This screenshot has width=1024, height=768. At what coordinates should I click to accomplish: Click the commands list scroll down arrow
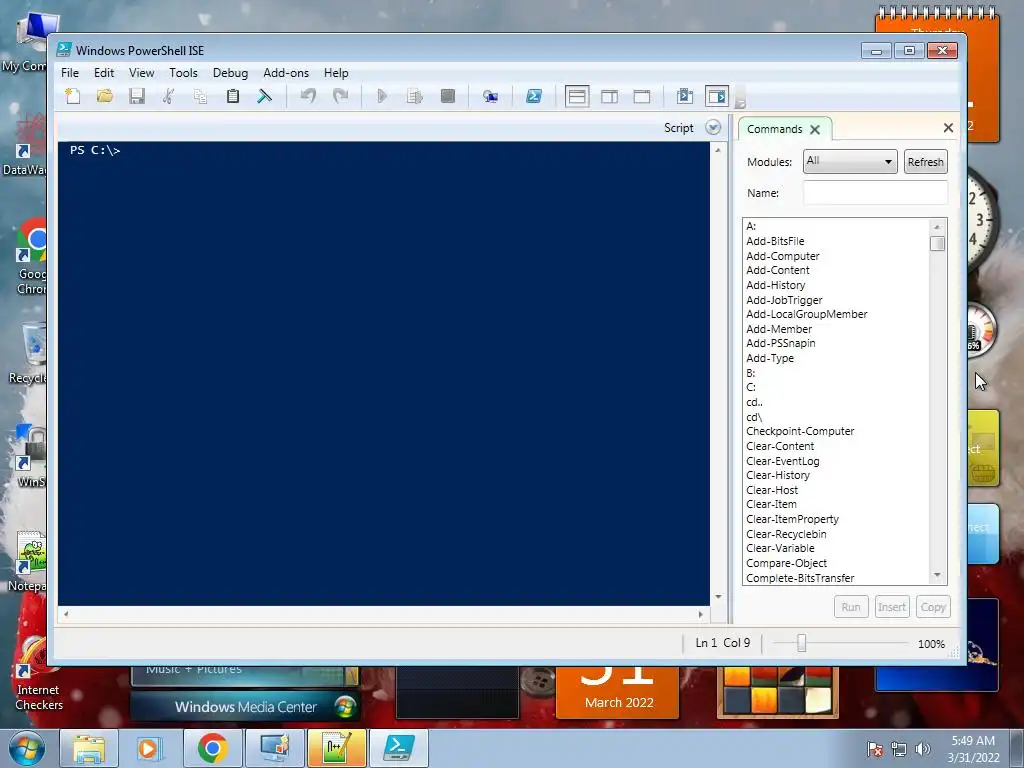tap(937, 575)
